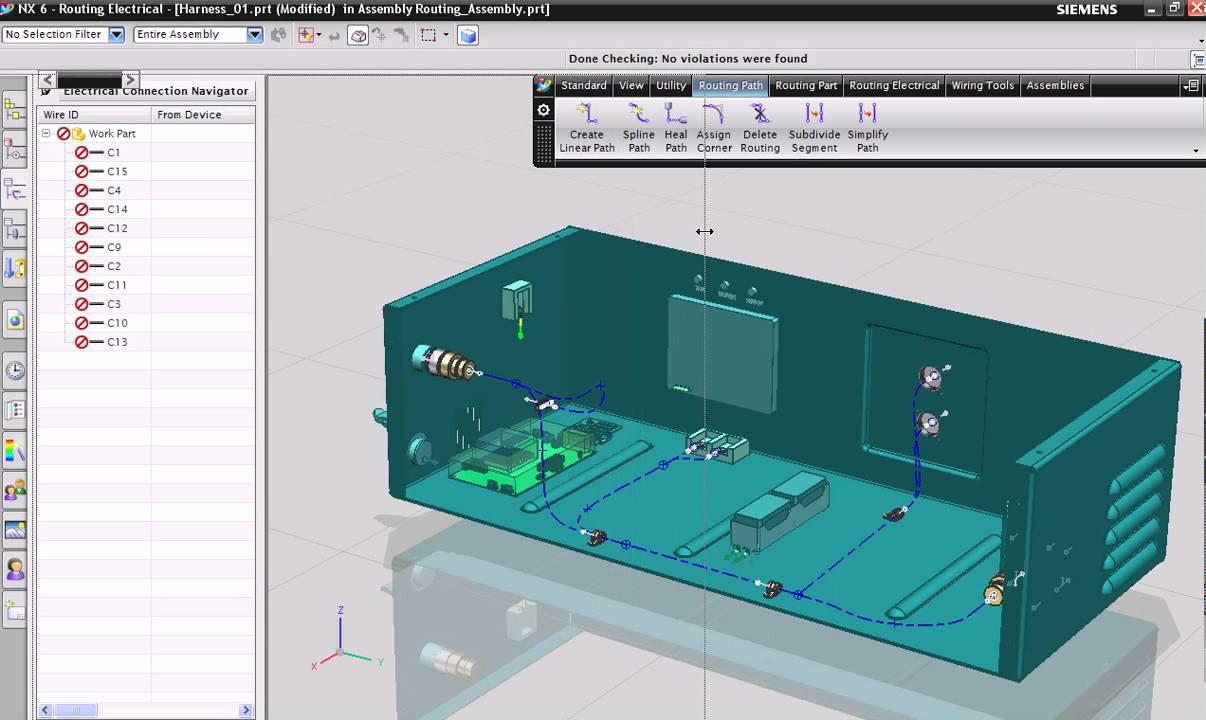Switch to the View tab
Screen dimensions: 1206x720
point(631,85)
